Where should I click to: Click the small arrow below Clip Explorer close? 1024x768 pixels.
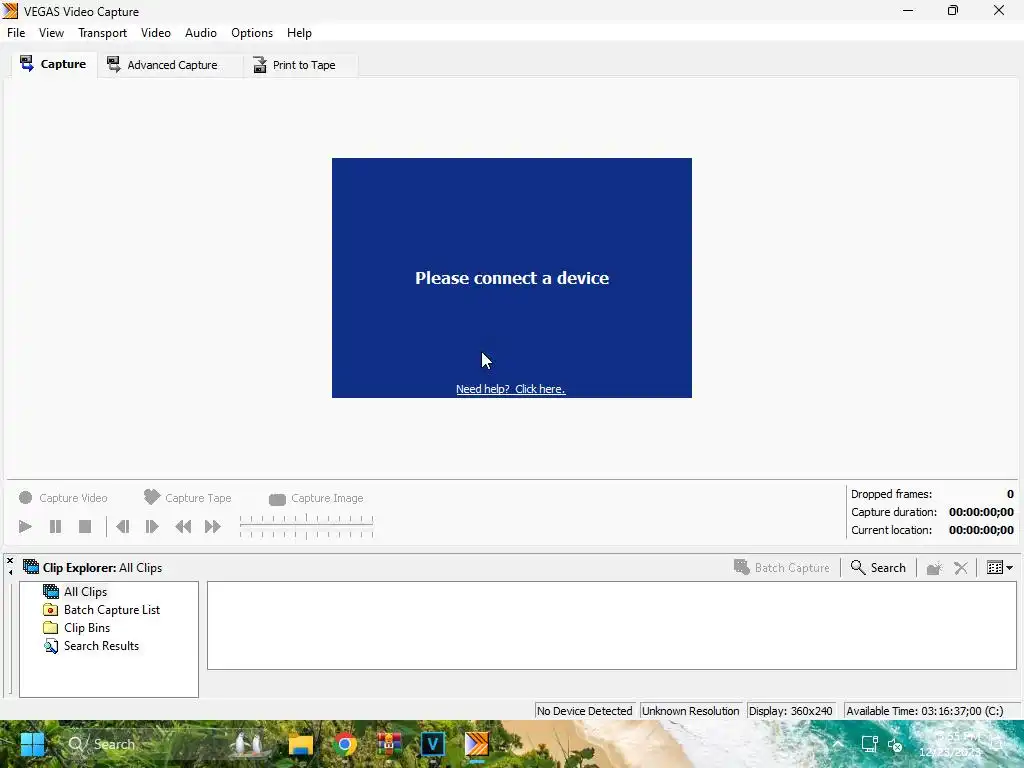point(10,573)
